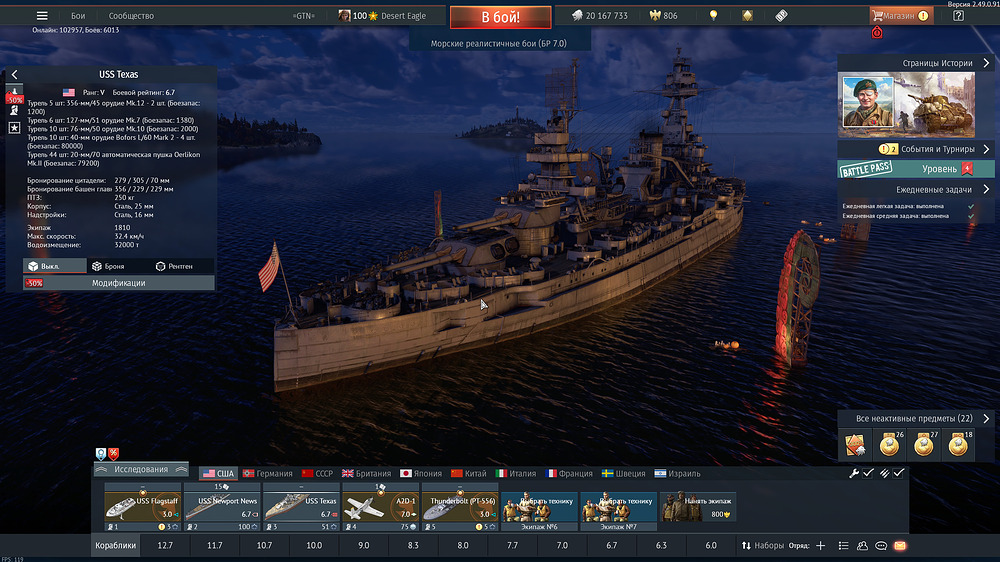Enable the Рентген x-ray view mode
The image size is (1000, 562).
tap(174, 266)
